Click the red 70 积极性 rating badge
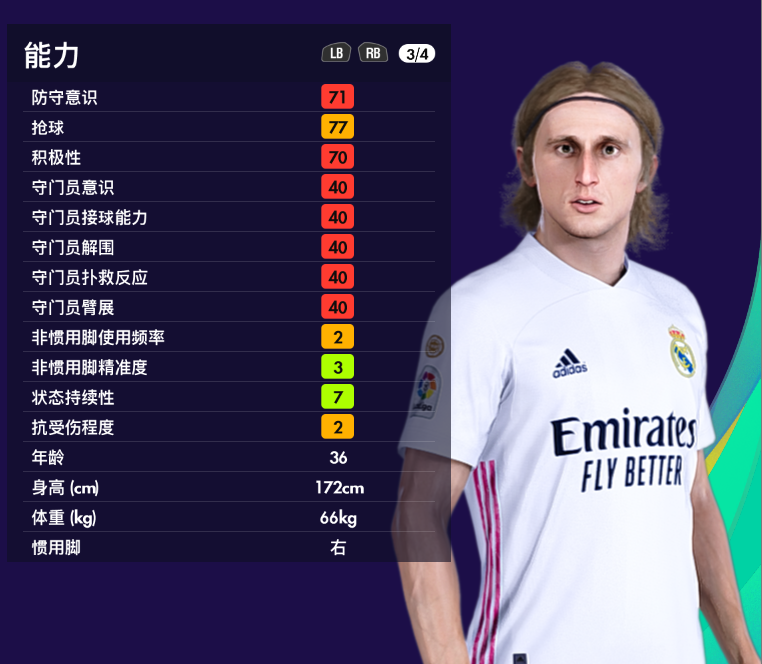Screen dimensions: 762x664 [337, 157]
